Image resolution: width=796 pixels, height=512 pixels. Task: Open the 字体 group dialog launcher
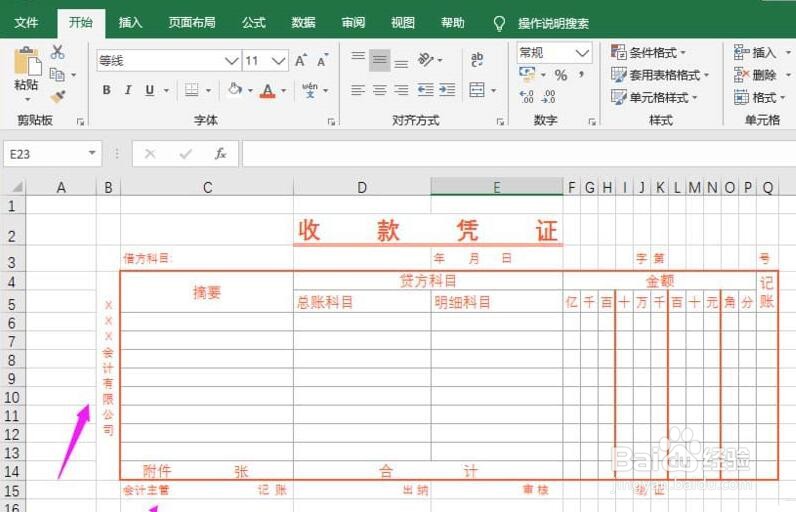331,122
